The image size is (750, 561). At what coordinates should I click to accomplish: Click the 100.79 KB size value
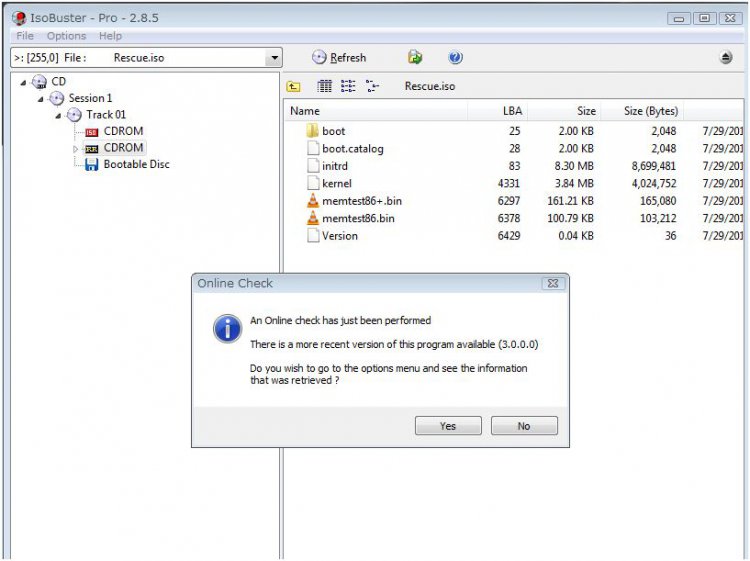pyautogui.click(x=571, y=218)
